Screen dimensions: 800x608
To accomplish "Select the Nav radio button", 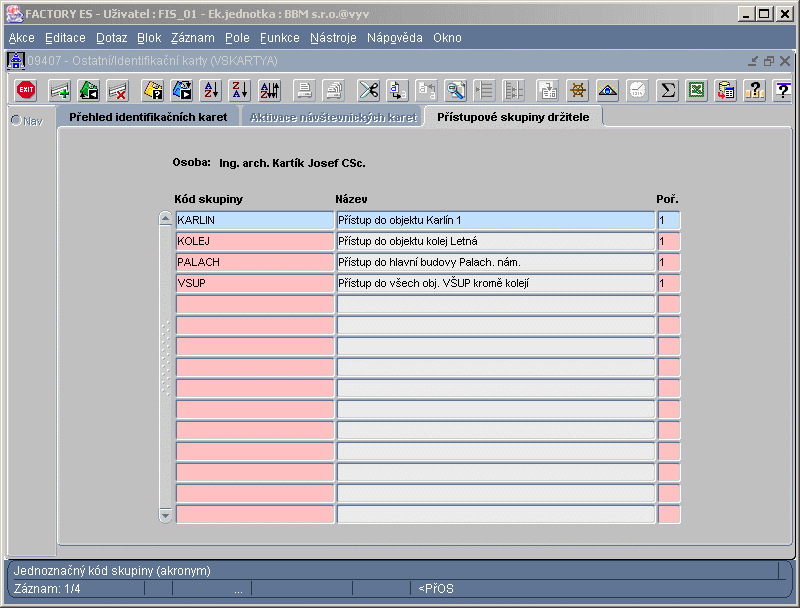I will (16, 121).
